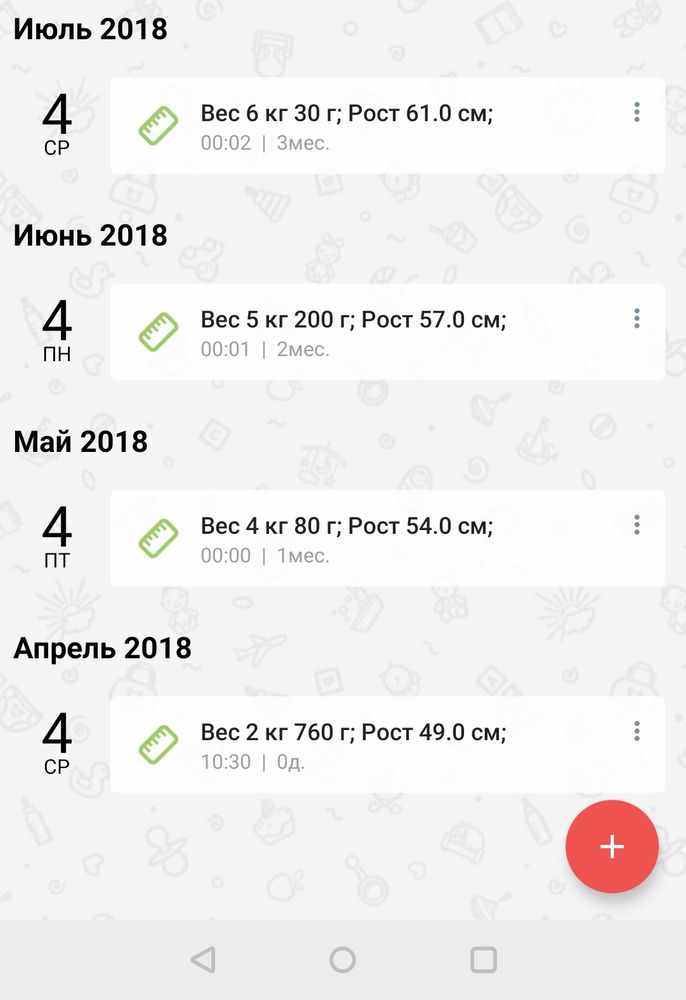Tap the ruler icon on the June 2018 entry

tap(158, 332)
